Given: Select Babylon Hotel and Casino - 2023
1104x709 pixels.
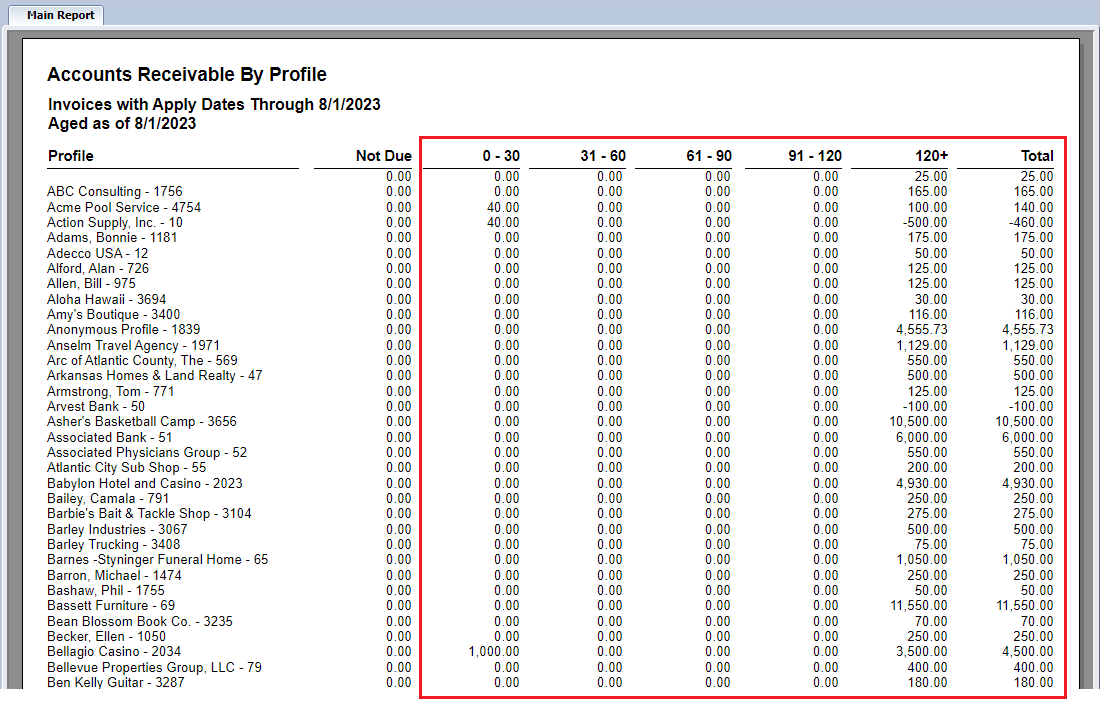Looking at the screenshot, I should [x=144, y=484].
